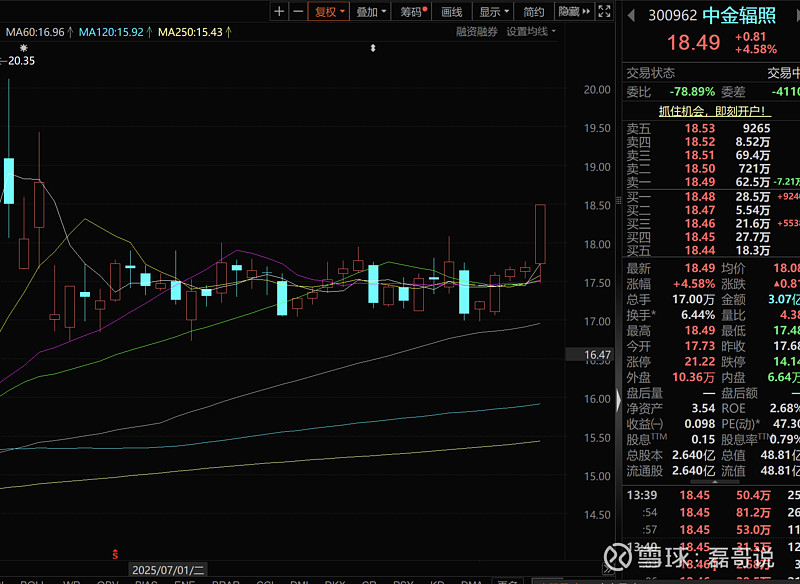Viewport: 800px width, 584px height.
Task: Click the panel divider grip handle
Action: [619, 200]
